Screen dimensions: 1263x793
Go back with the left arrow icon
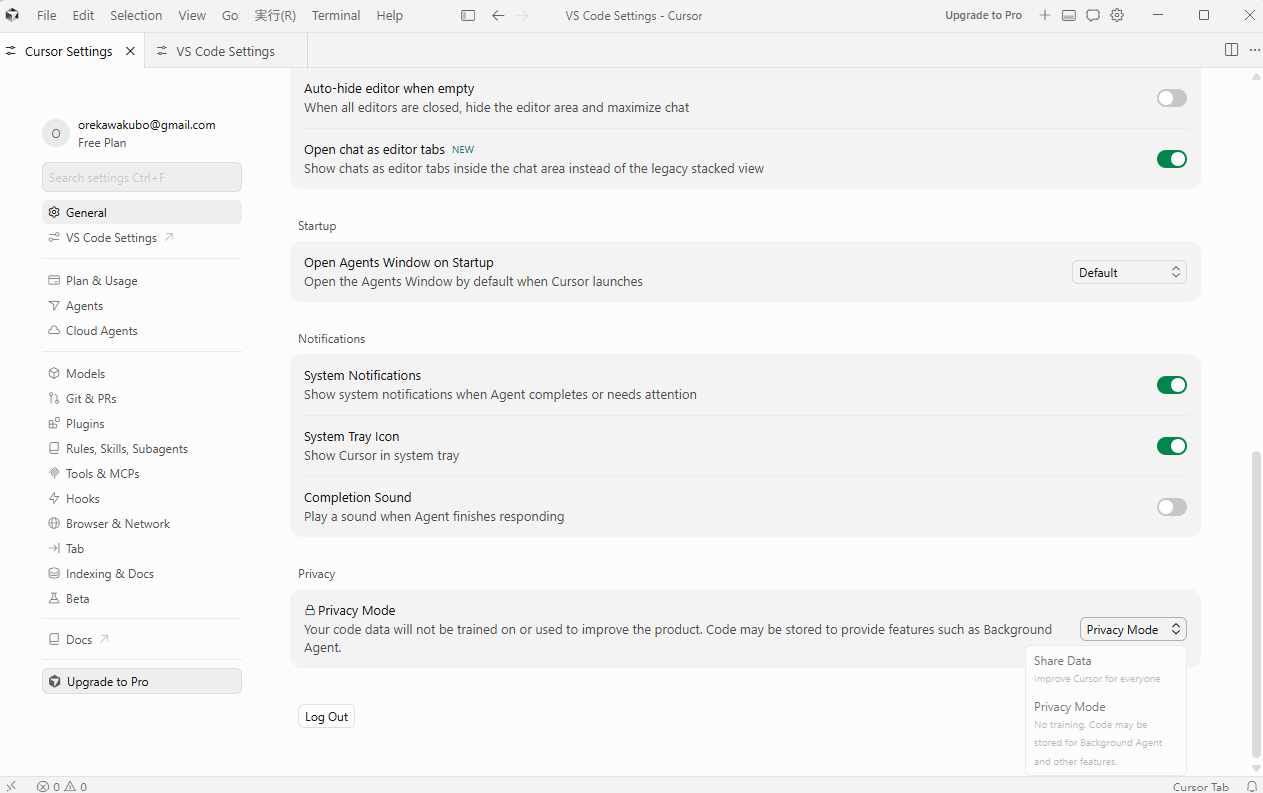(x=498, y=15)
